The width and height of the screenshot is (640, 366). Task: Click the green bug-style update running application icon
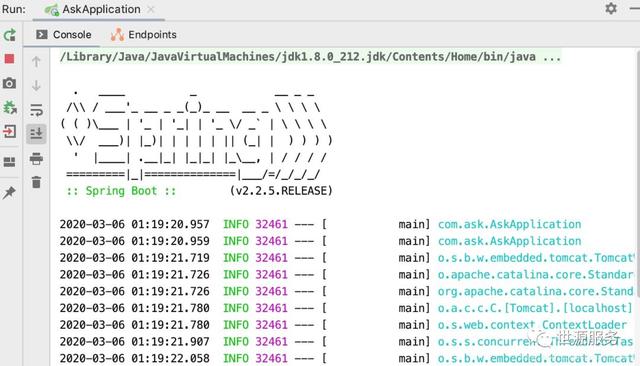(x=9, y=108)
